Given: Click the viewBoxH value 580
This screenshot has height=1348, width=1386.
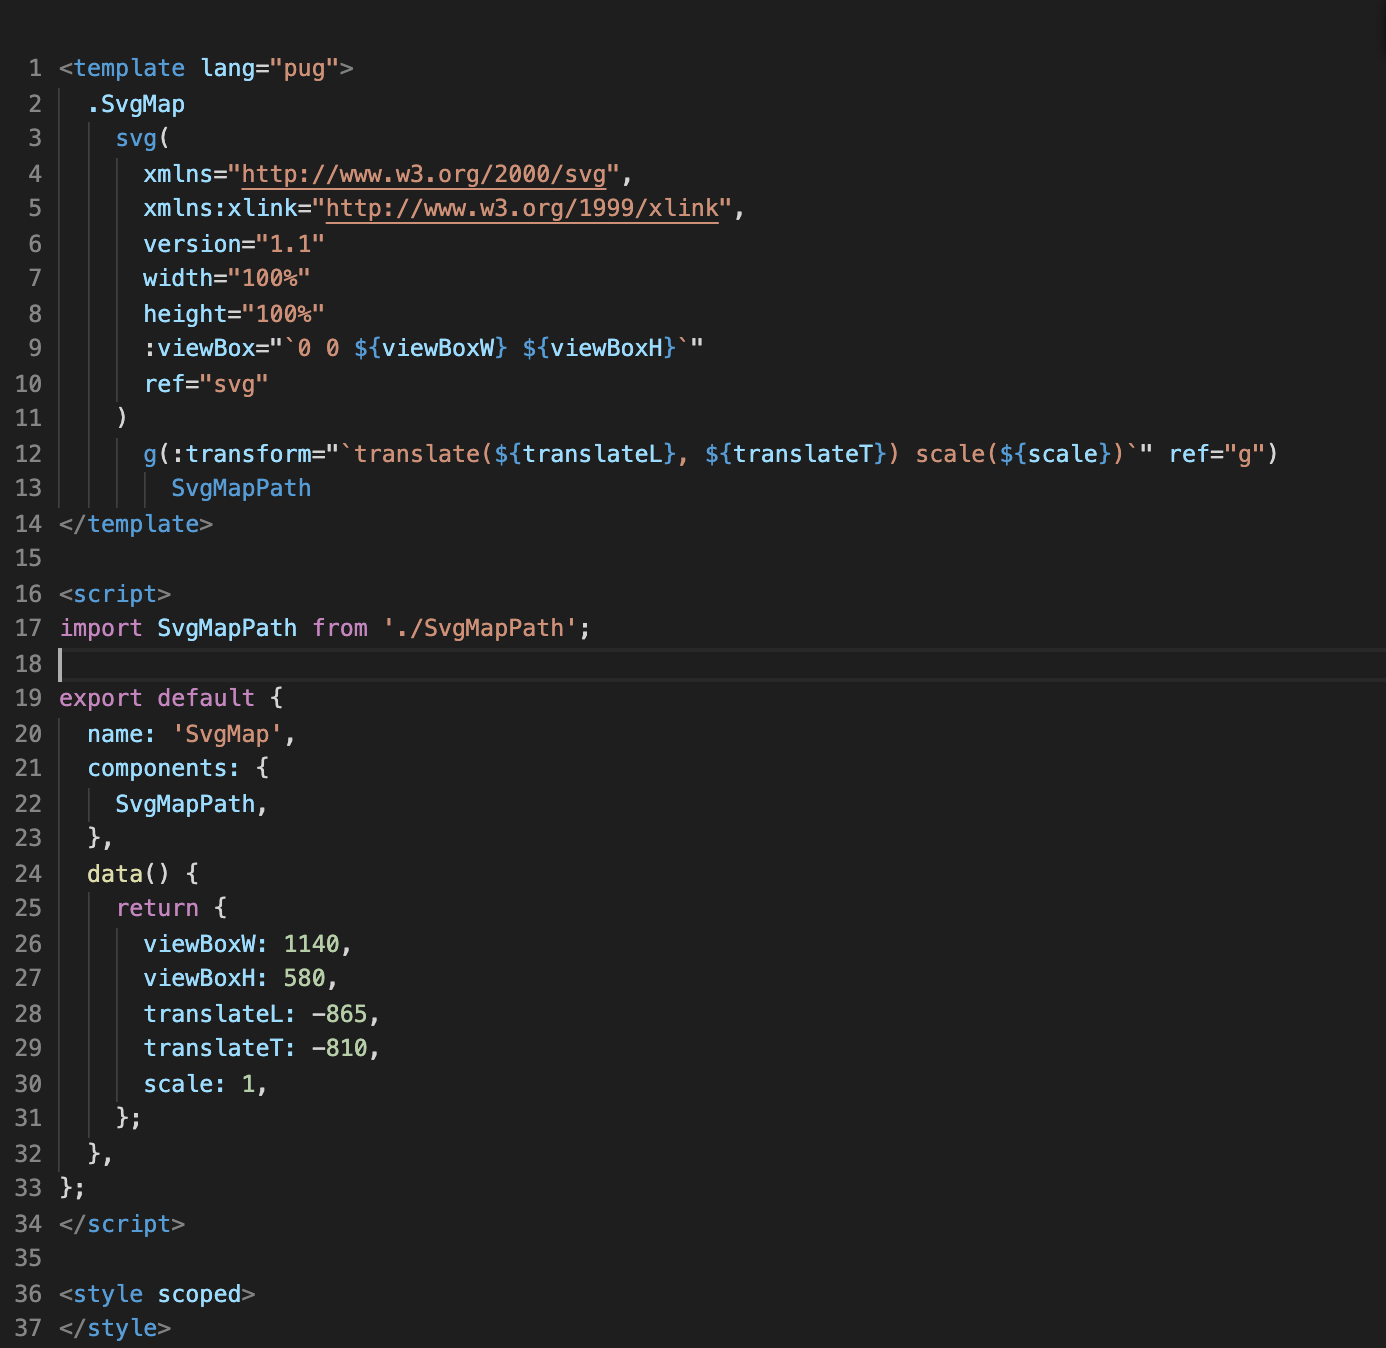Looking at the screenshot, I should tap(304, 978).
